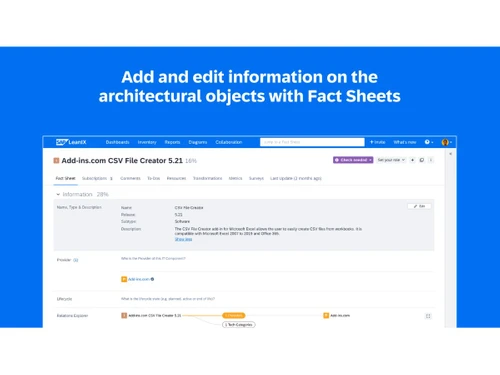This screenshot has width=500, height=375.
Task: Open the Dashboards menu
Action: point(117,142)
